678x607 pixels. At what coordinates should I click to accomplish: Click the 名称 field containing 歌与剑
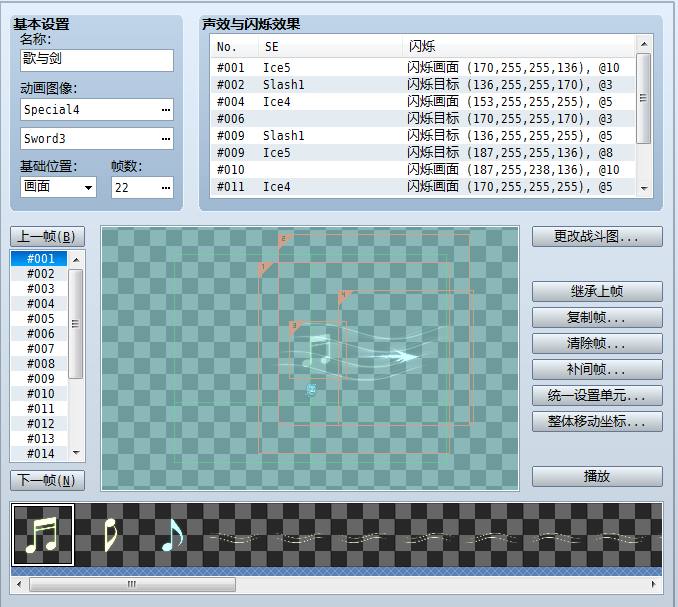(x=97, y=60)
